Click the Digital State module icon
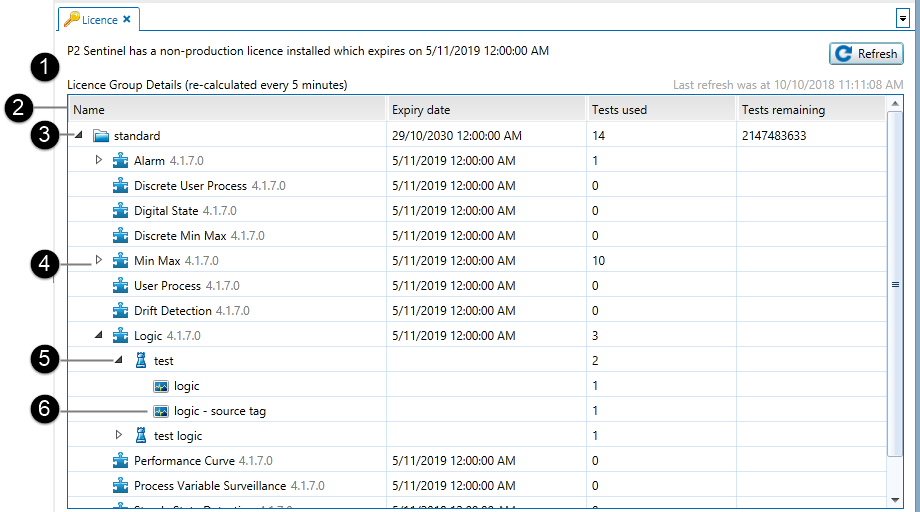 click(121, 211)
